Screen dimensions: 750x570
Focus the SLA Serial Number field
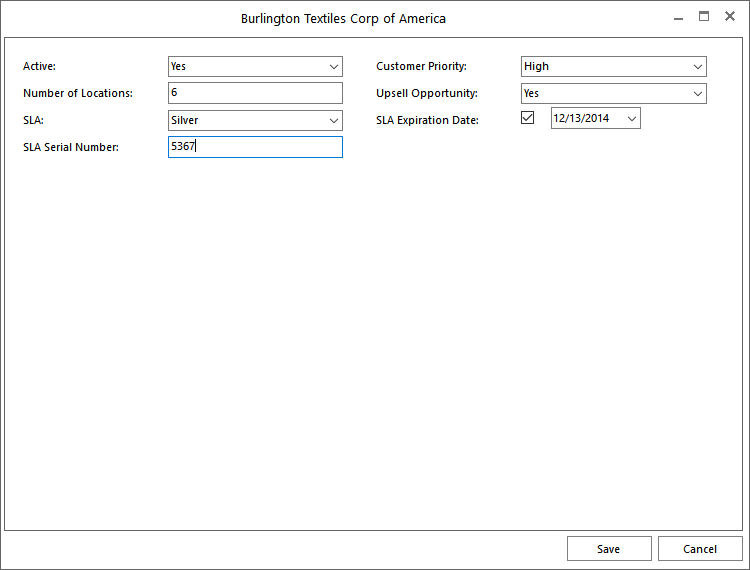255,147
